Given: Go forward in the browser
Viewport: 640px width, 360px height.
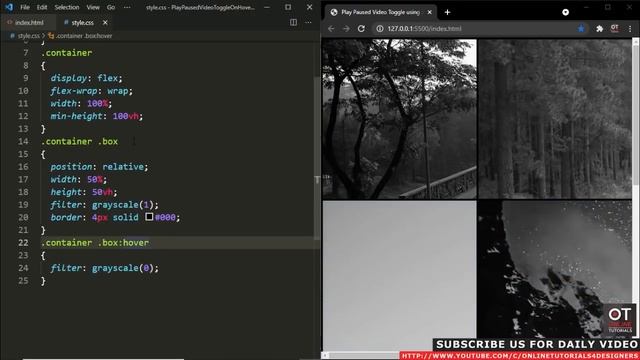Looking at the screenshot, I should click(x=346, y=29).
